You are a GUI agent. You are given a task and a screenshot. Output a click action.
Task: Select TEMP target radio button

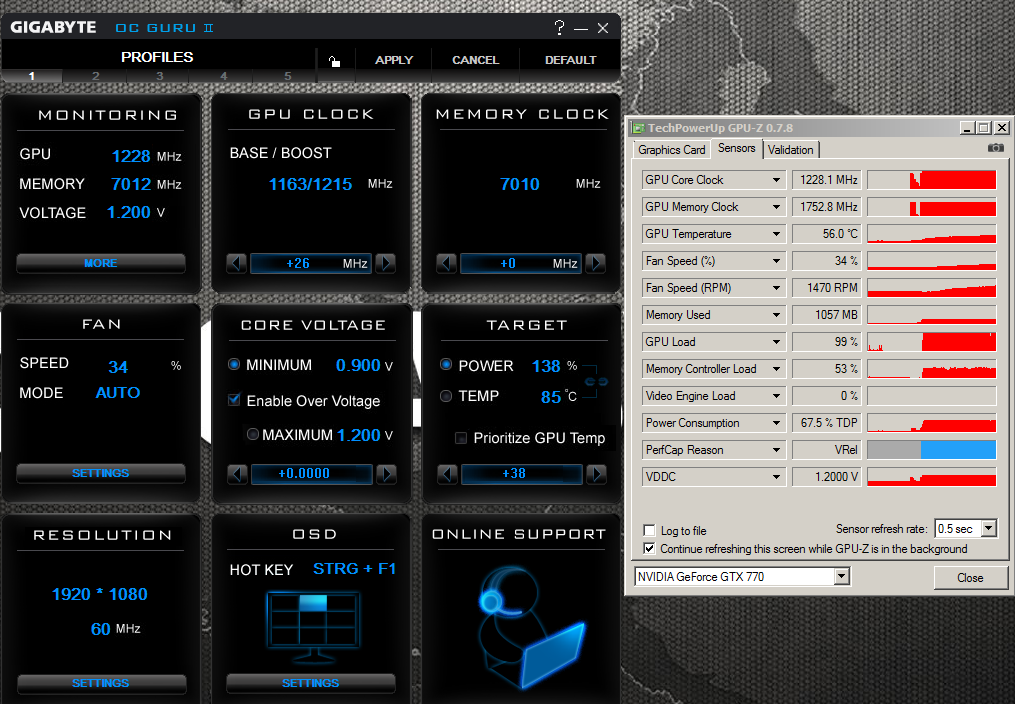[446, 395]
